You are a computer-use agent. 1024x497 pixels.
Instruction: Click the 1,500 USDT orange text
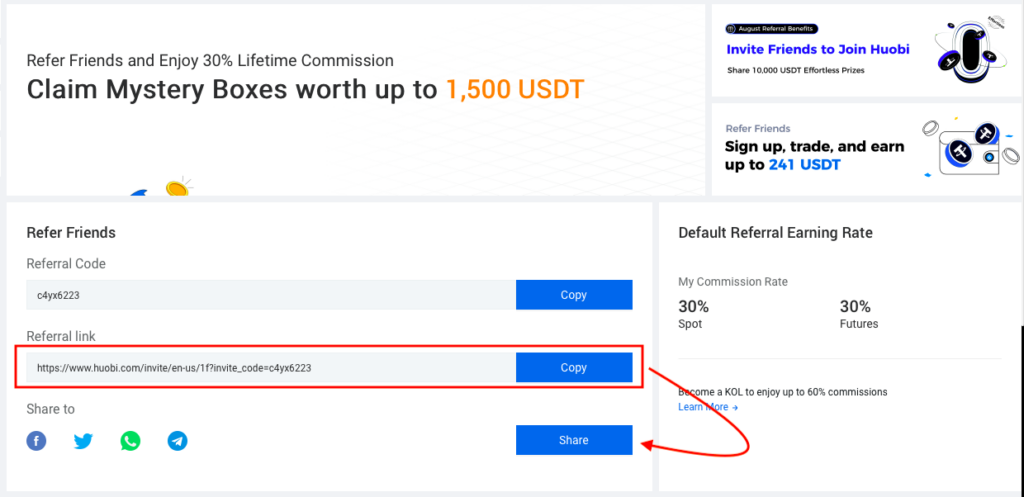point(515,89)
